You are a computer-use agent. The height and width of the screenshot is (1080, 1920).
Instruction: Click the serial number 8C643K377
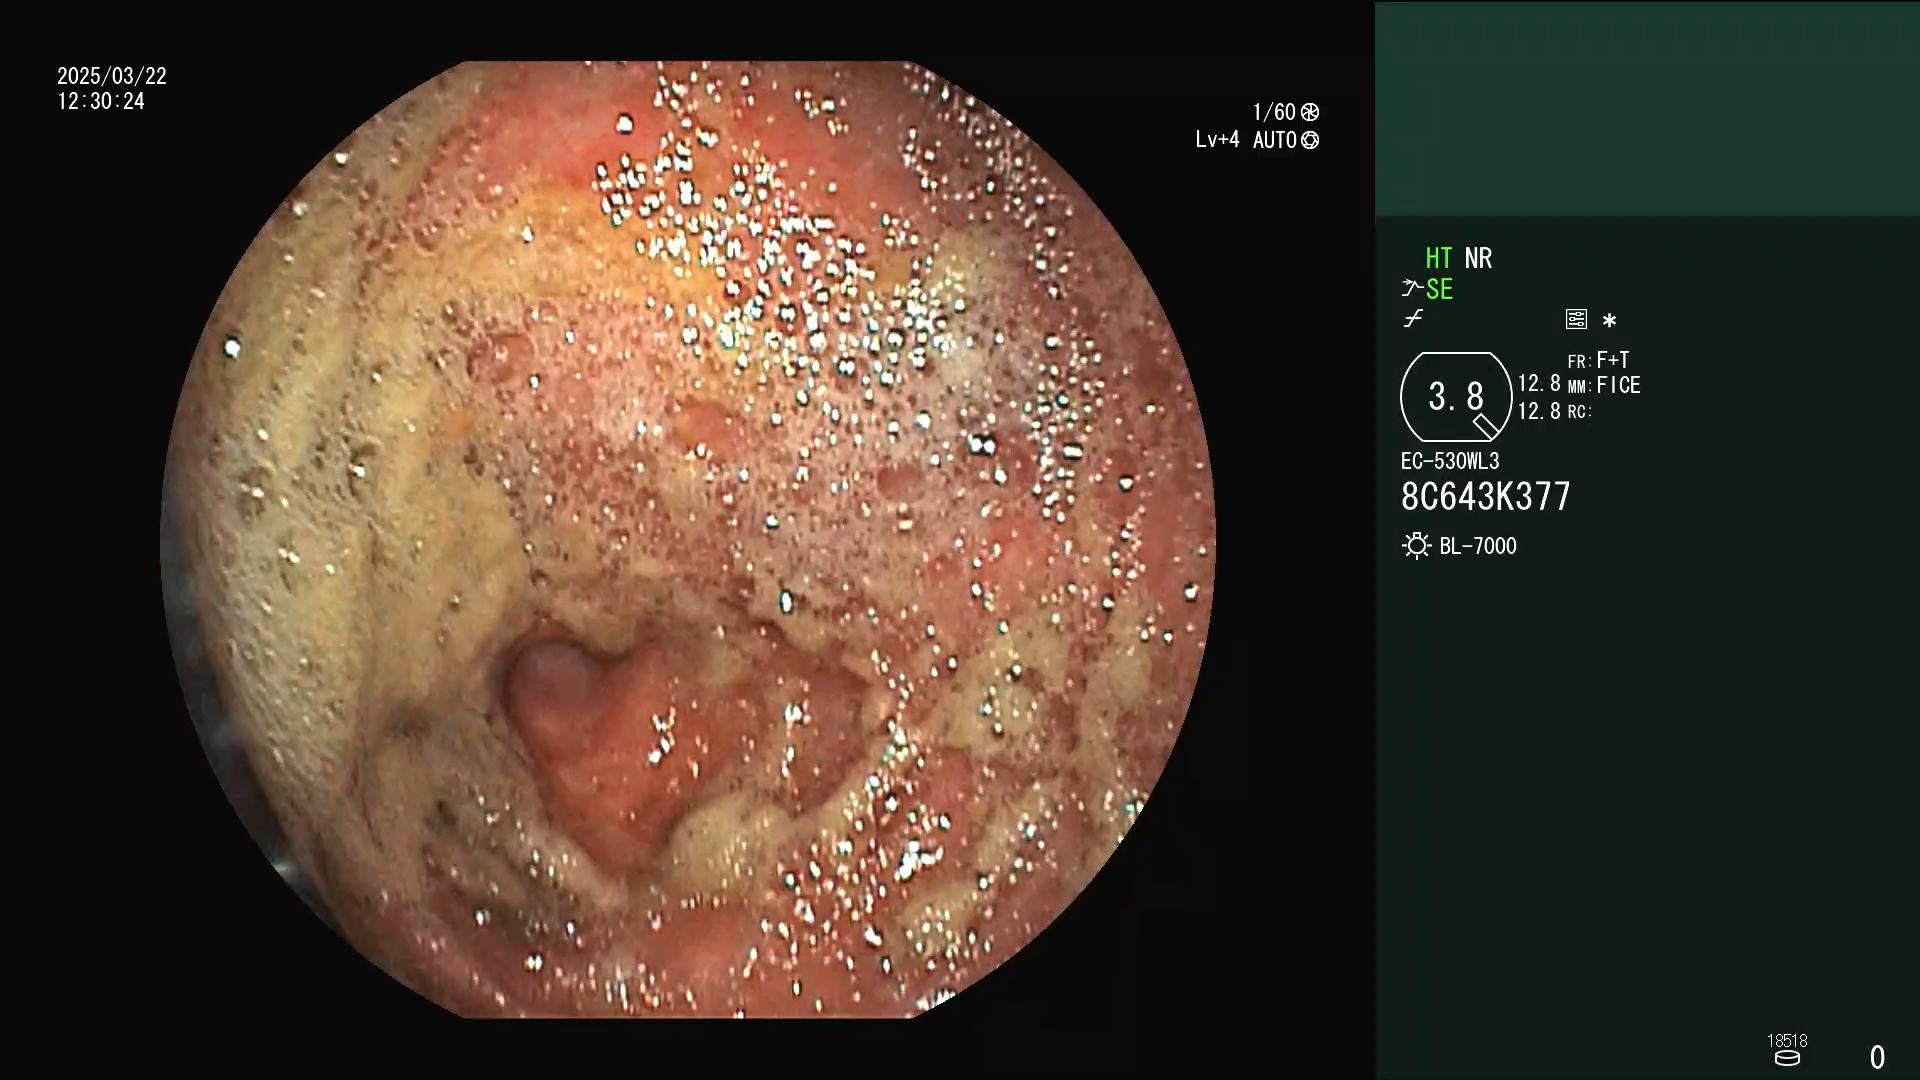[1486, 497]
